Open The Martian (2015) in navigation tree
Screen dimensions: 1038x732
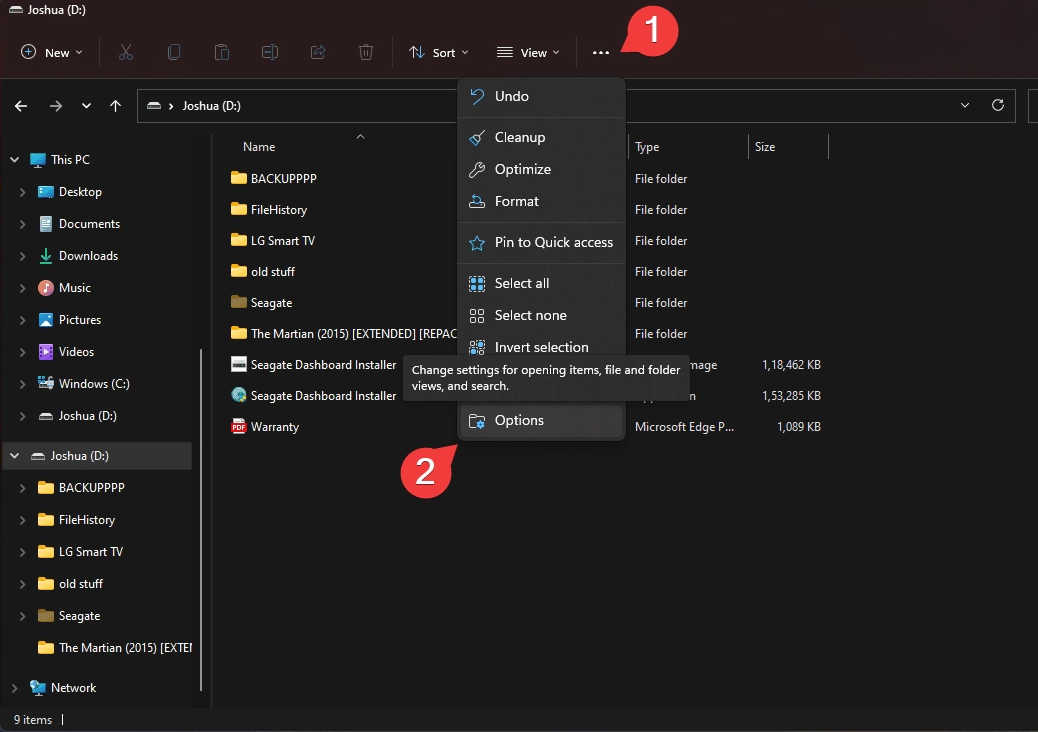(115, 648)
